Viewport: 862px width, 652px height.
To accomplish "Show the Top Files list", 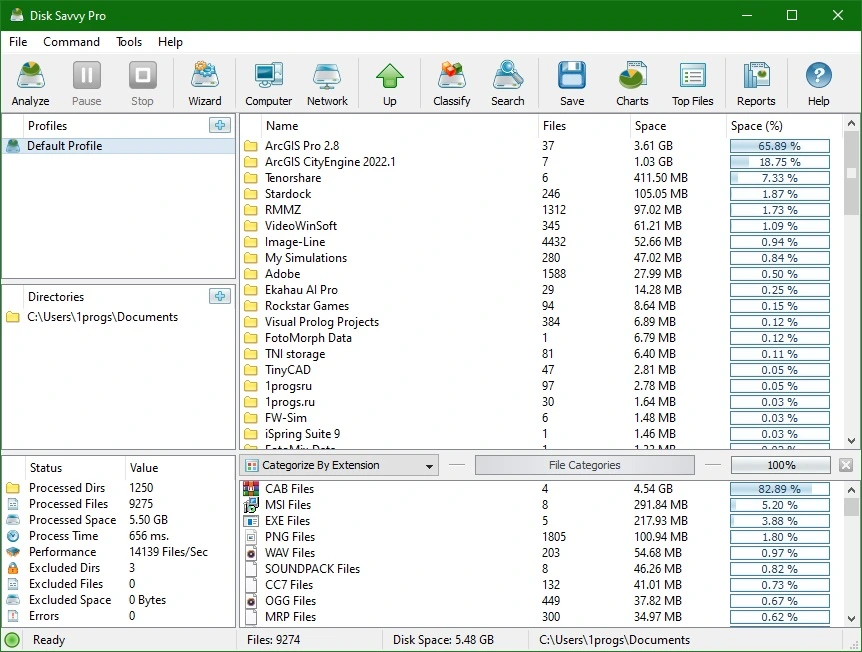I will (x=693, y=84).
